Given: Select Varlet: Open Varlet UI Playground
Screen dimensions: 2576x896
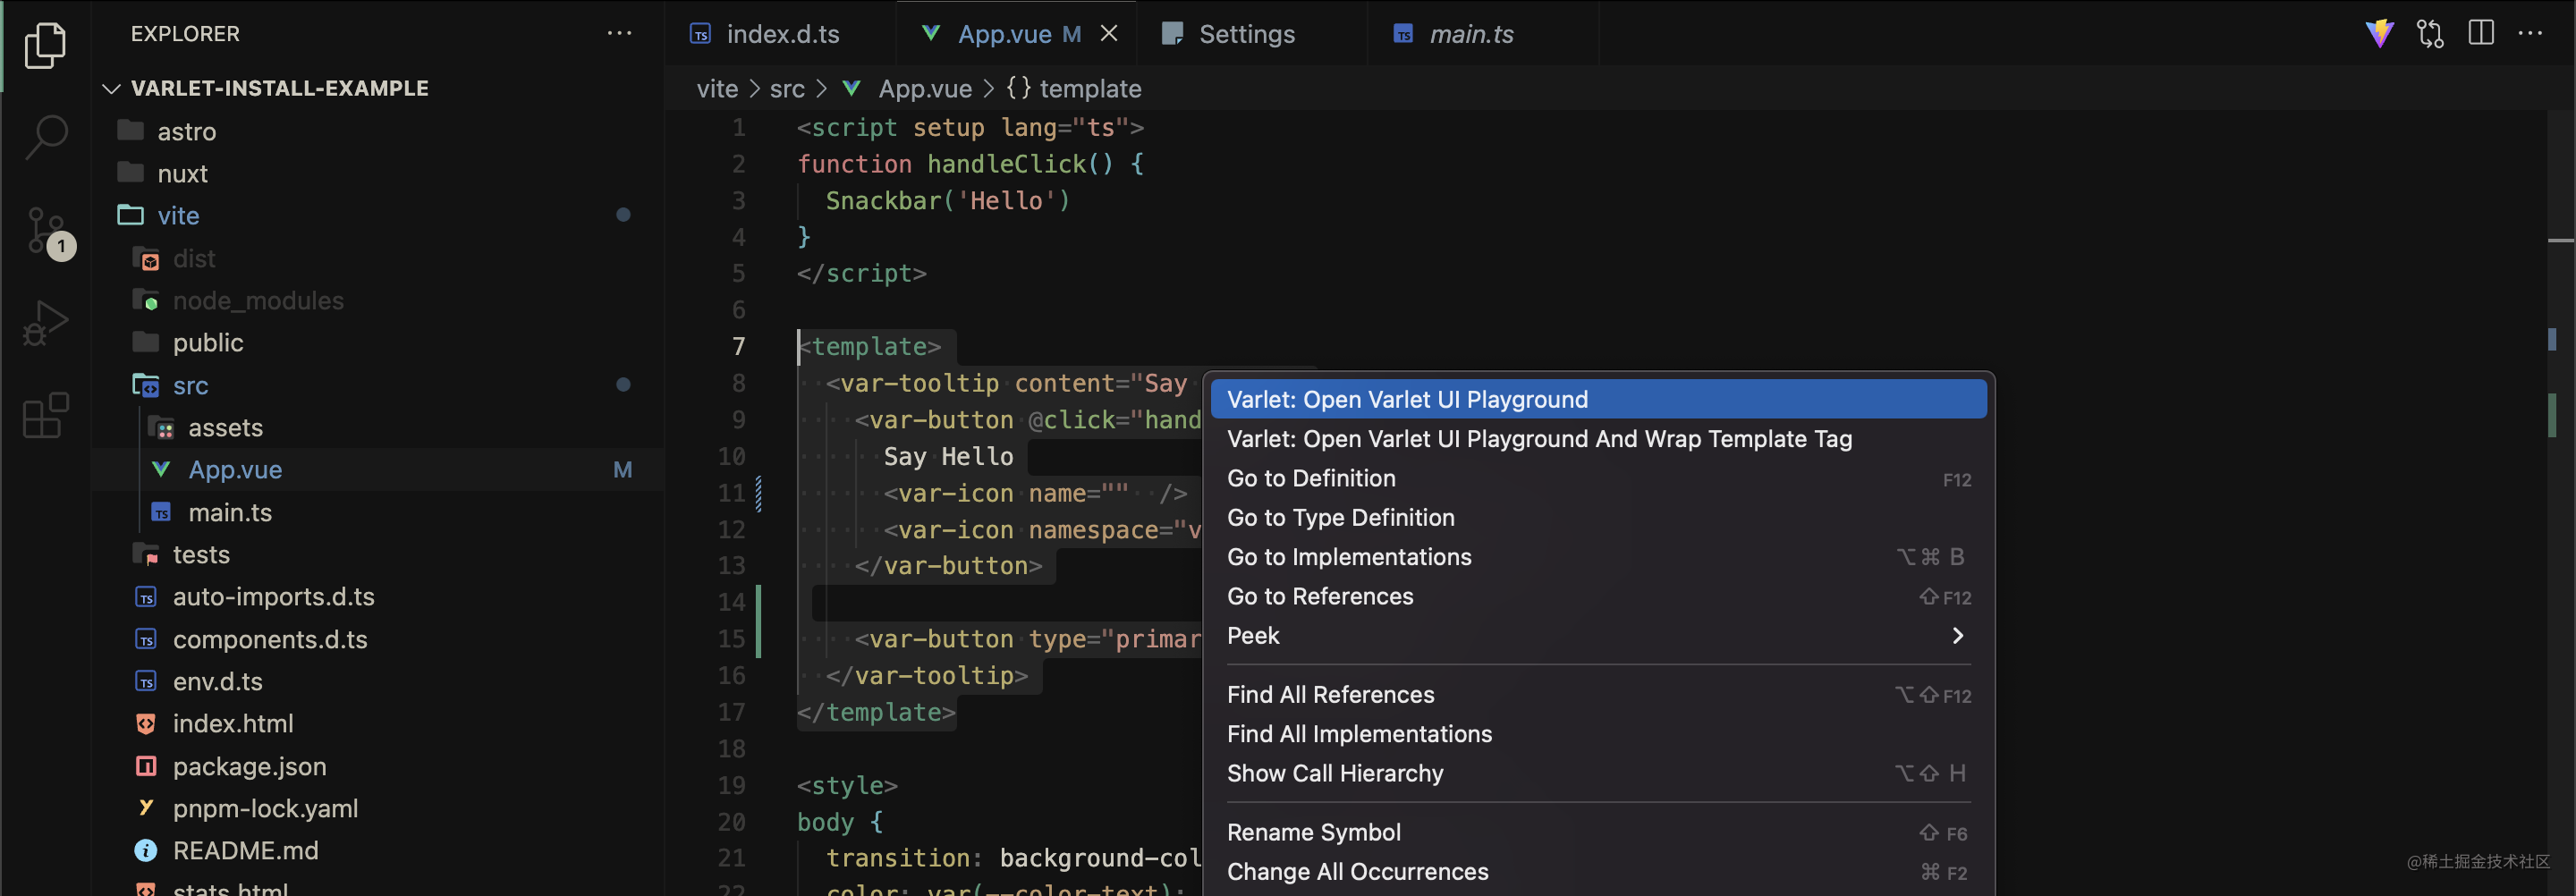Looking at the screenshot, I should [x=1598, y=399].
